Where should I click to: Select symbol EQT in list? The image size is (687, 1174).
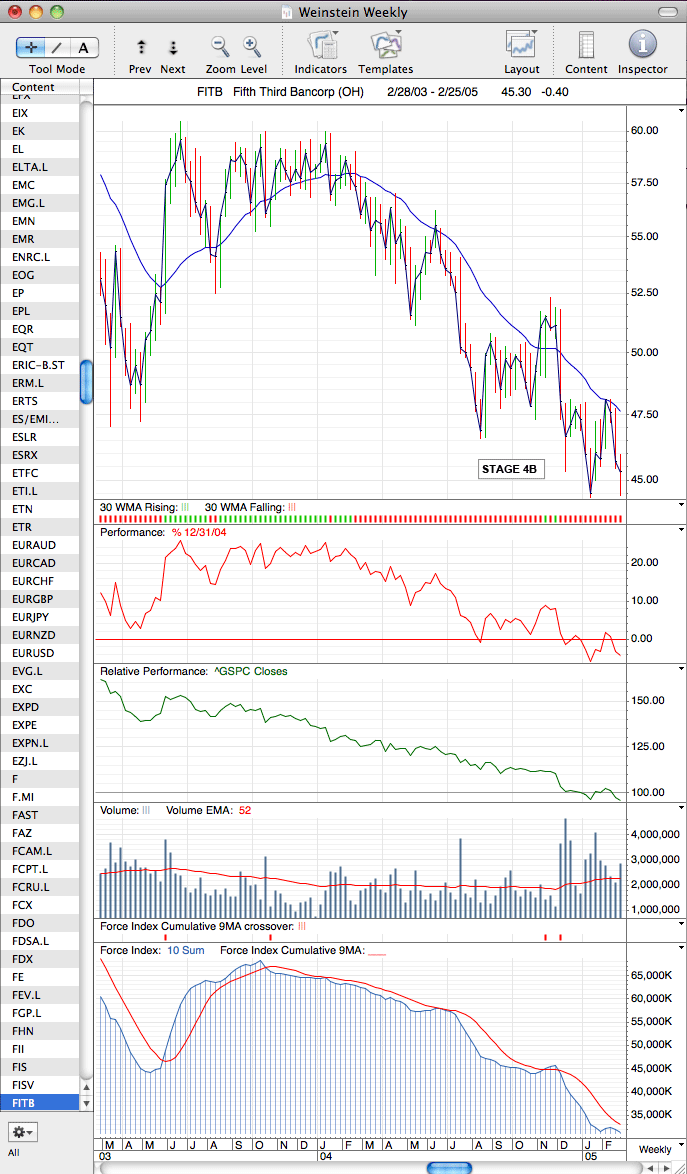39,347
